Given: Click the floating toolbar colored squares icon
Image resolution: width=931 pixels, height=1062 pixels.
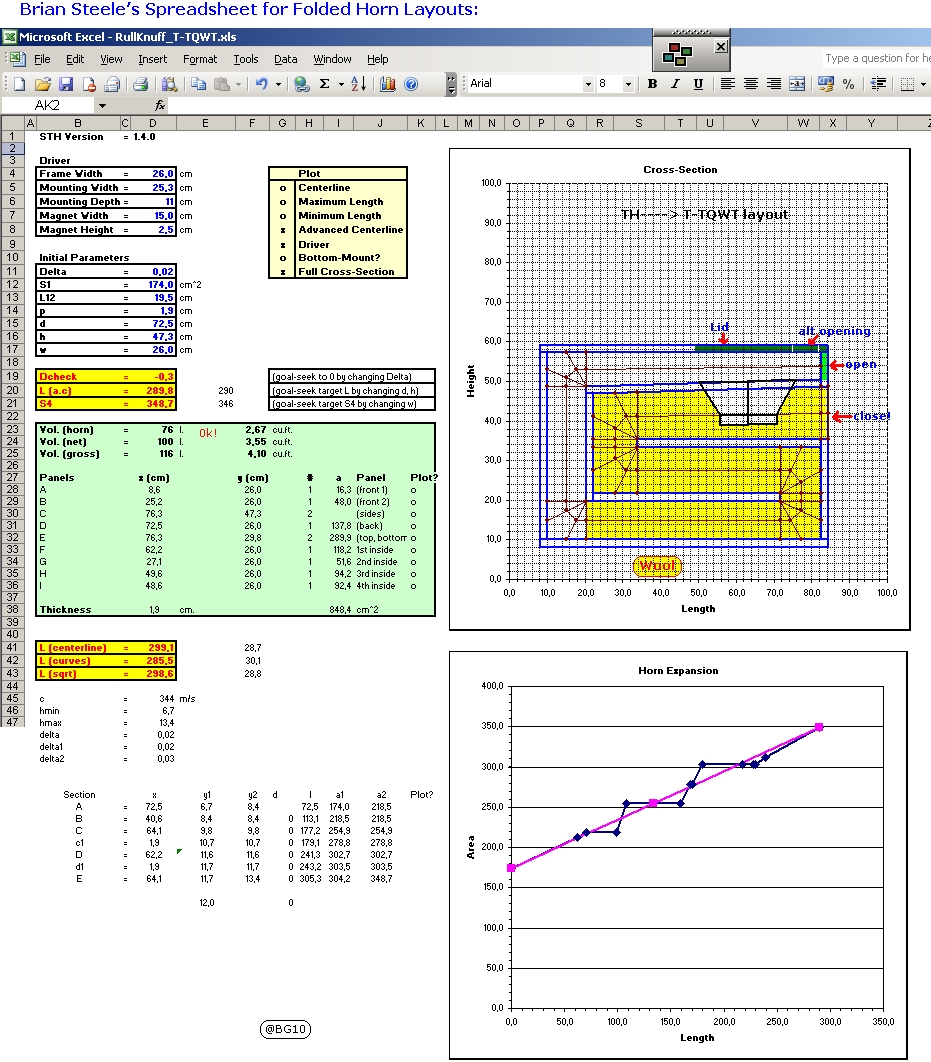Looking at the screenshot, I should pyautogui.click(x=677, y=54).
